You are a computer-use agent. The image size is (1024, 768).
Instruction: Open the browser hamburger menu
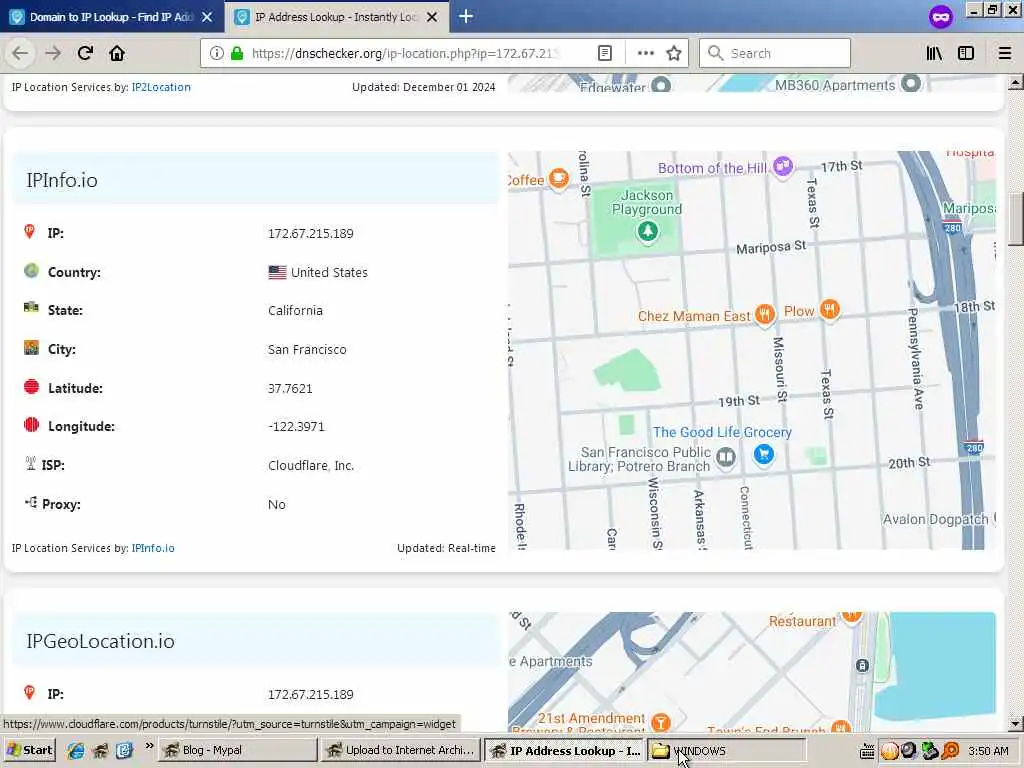pos(1005,53)
